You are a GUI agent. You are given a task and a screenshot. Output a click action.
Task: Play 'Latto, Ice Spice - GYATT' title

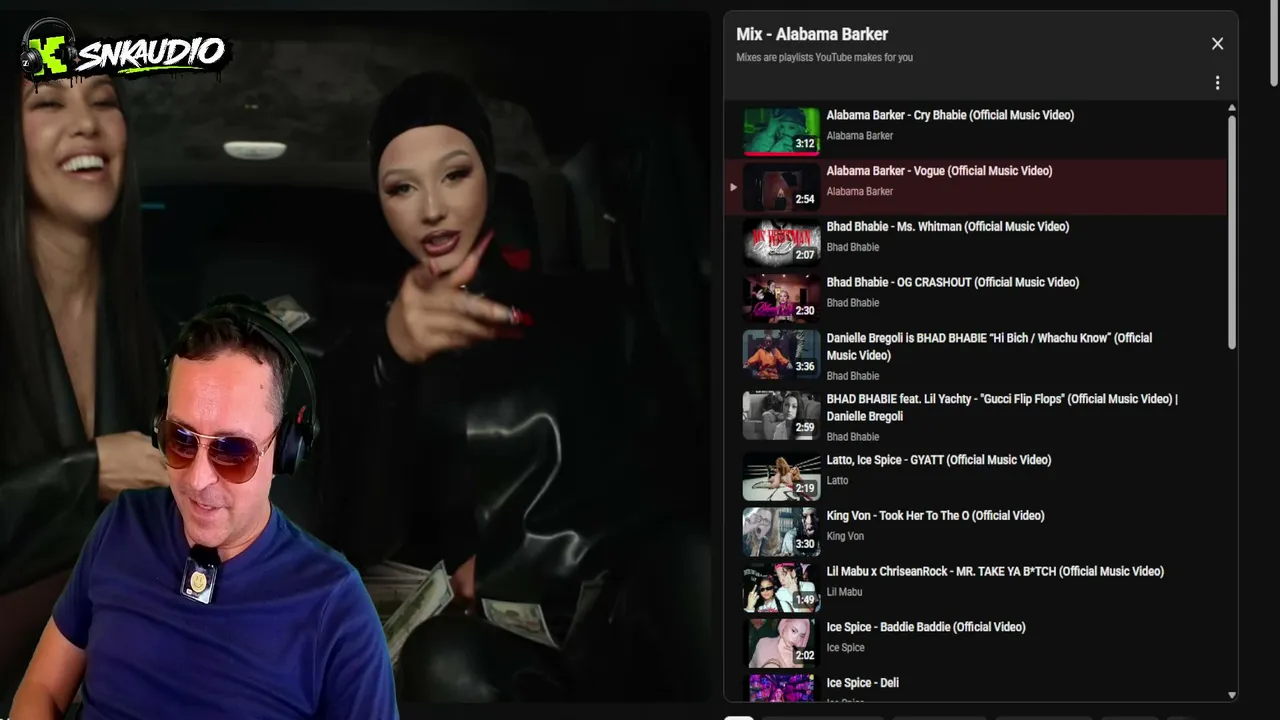(x=938, y=460)
